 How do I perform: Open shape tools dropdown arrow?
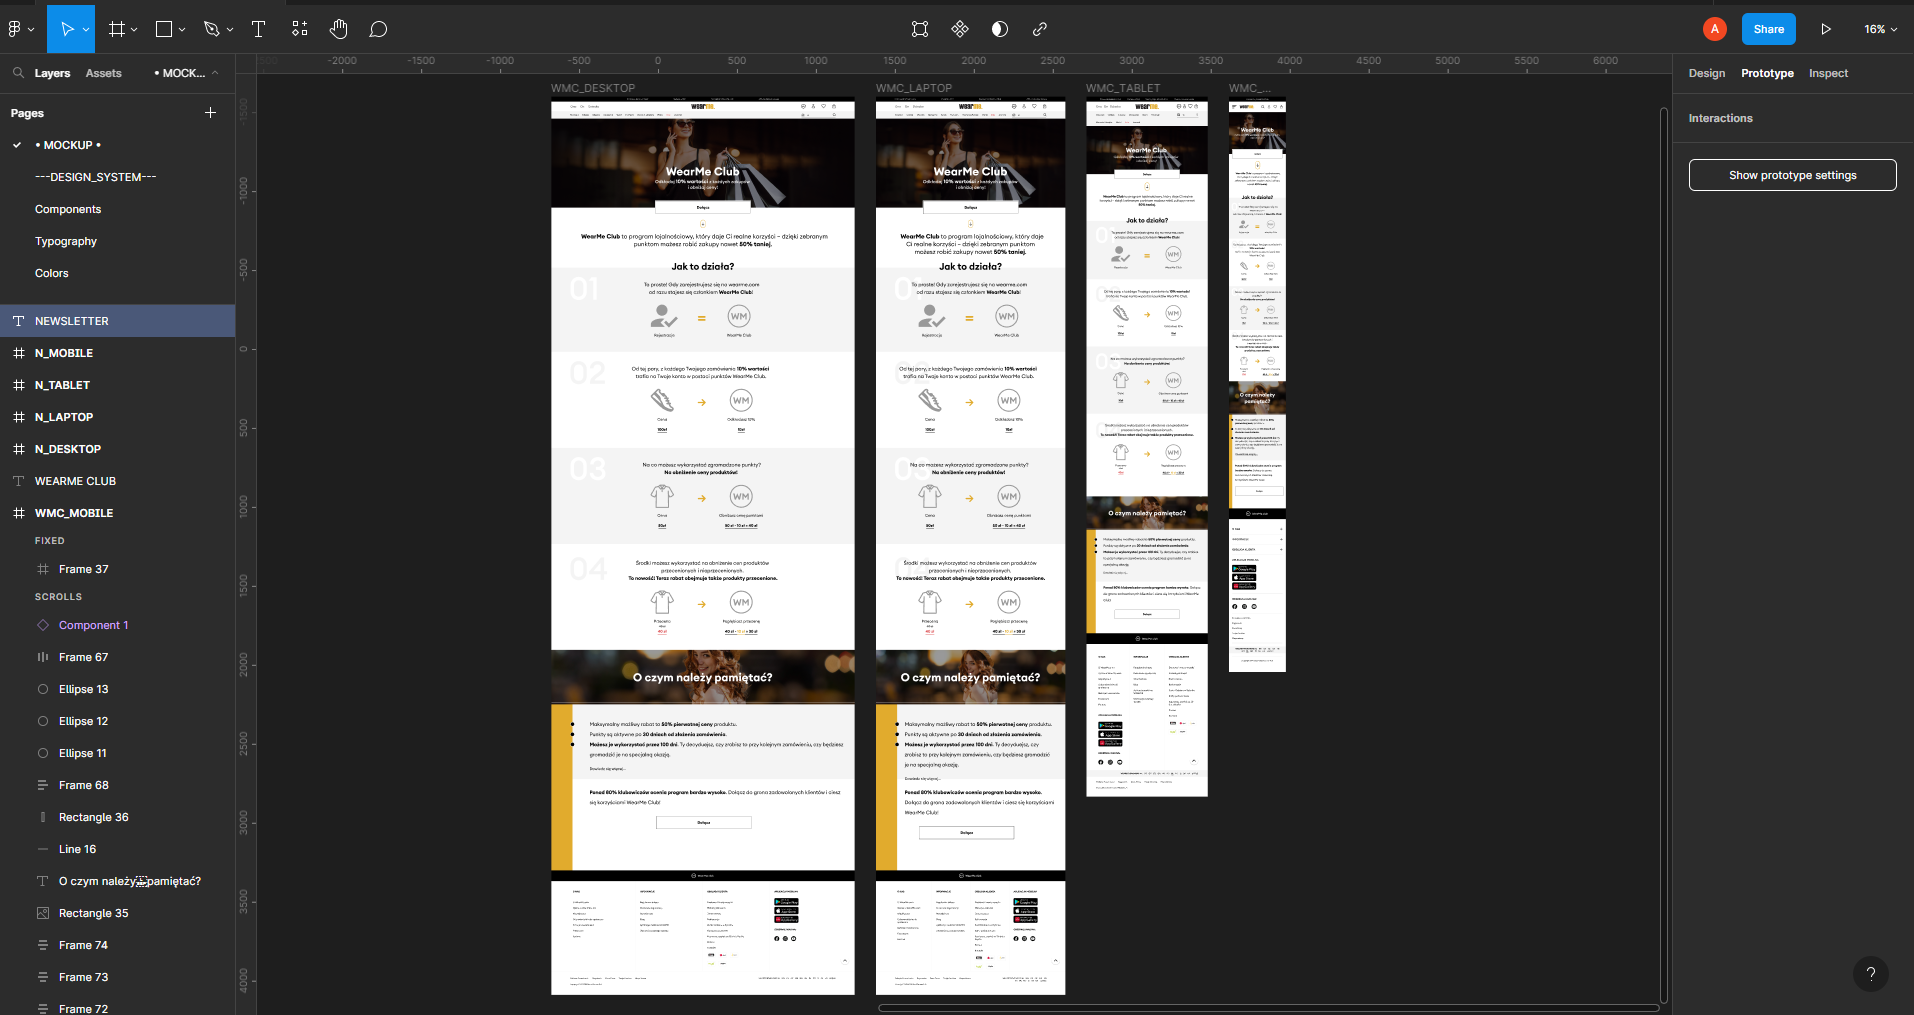tap(182, 30)
